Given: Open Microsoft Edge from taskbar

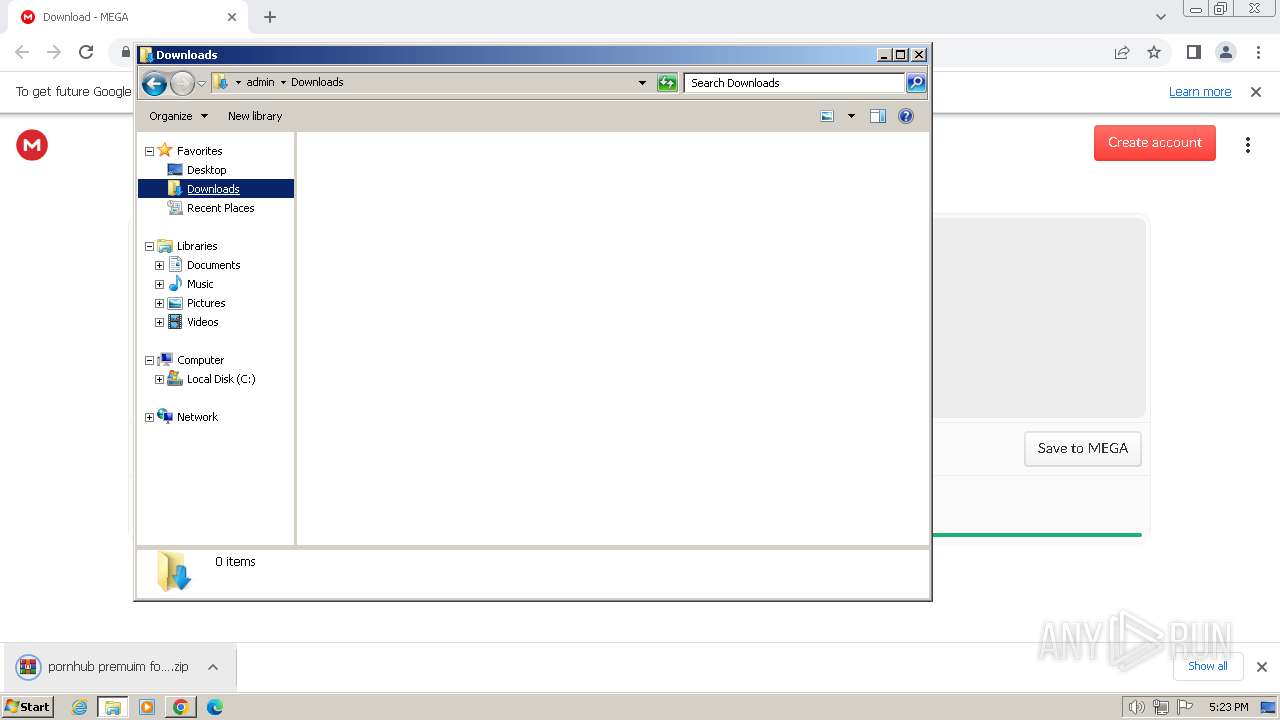Looking at the screenshot, I should 214,707.
